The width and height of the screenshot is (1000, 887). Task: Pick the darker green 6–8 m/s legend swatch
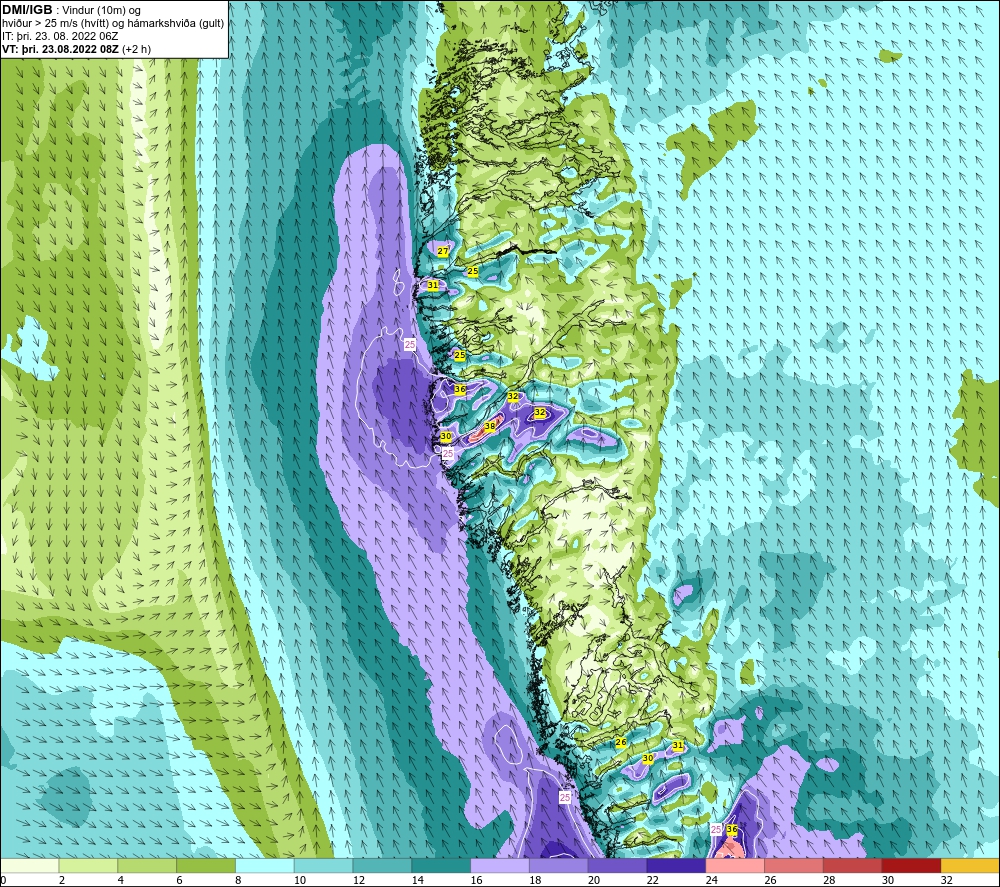(x=206, y=865)
